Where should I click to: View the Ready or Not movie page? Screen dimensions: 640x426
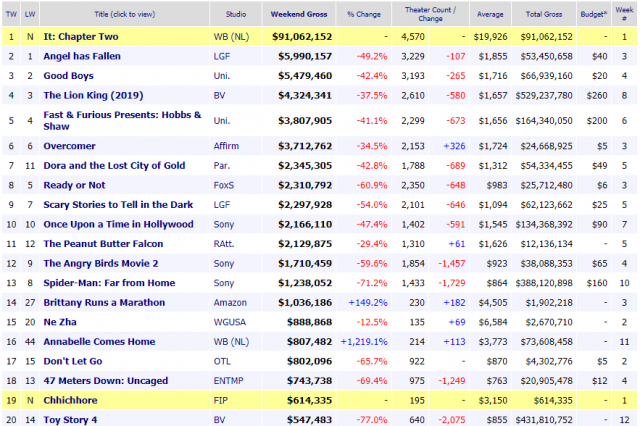point(74,185)
